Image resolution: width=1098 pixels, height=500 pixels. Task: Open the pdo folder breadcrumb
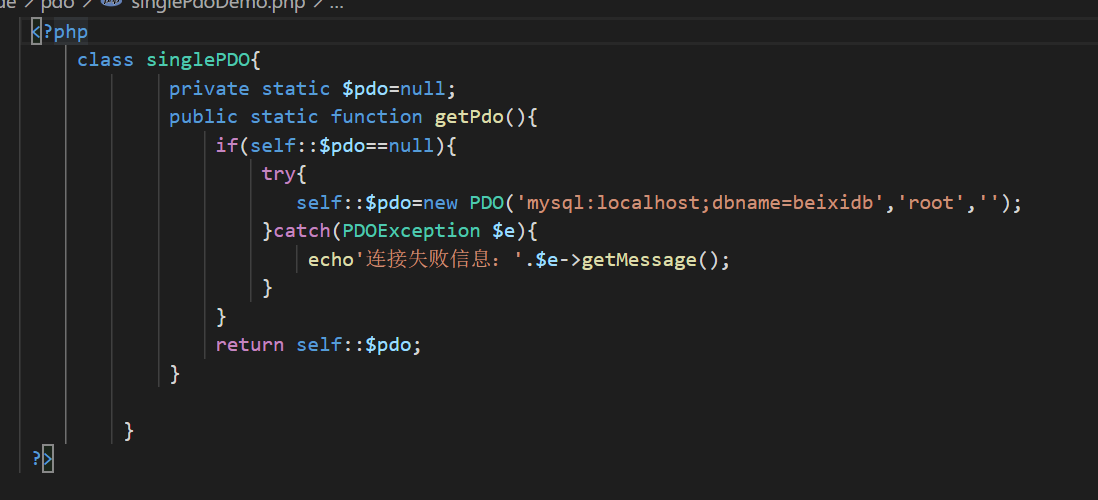[x=57, y=4]
